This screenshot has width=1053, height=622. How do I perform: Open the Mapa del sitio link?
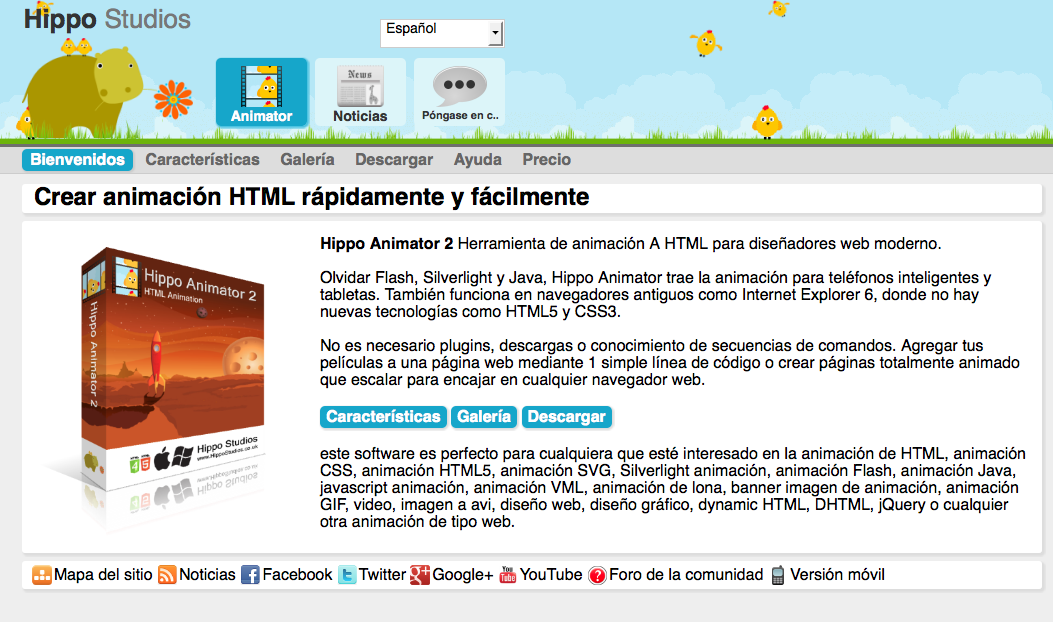pos(103,575)
